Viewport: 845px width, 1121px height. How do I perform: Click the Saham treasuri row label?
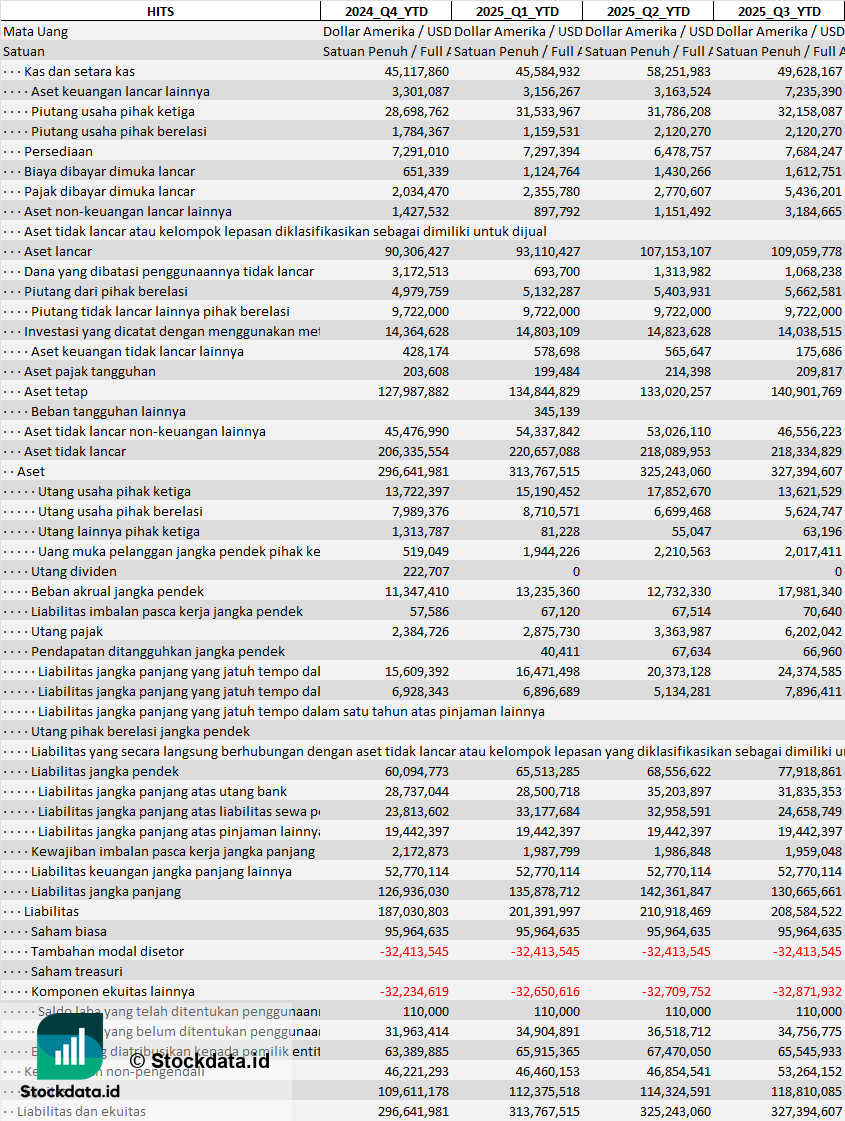click(76, 972)
